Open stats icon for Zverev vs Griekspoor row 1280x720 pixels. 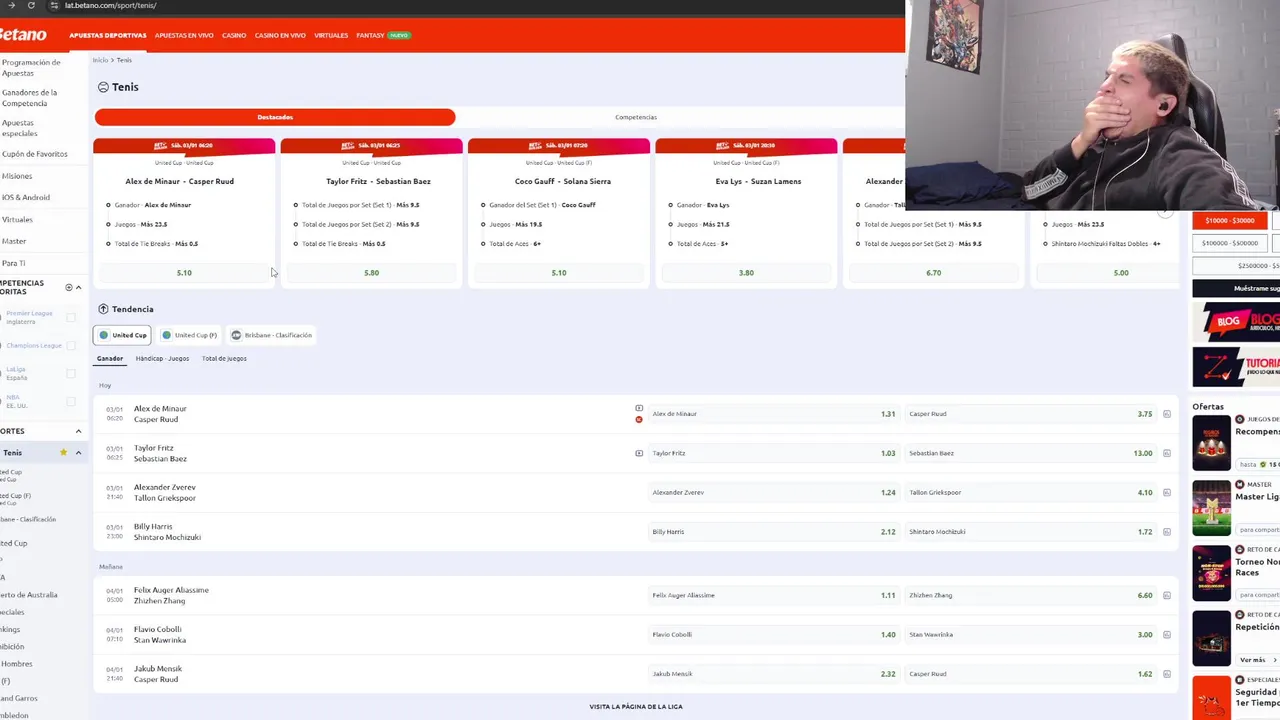(x=1166, y=492)
